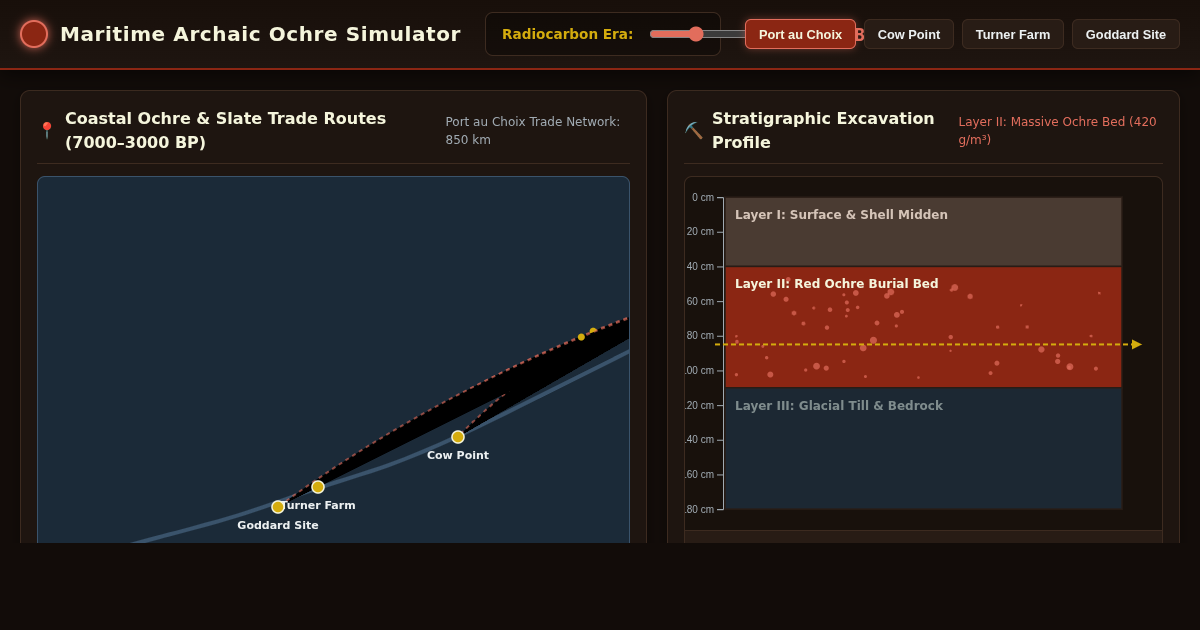Select the Cow Point site button
The height and width of the screenshot is (630, 1200).
[x=909, y=34]
